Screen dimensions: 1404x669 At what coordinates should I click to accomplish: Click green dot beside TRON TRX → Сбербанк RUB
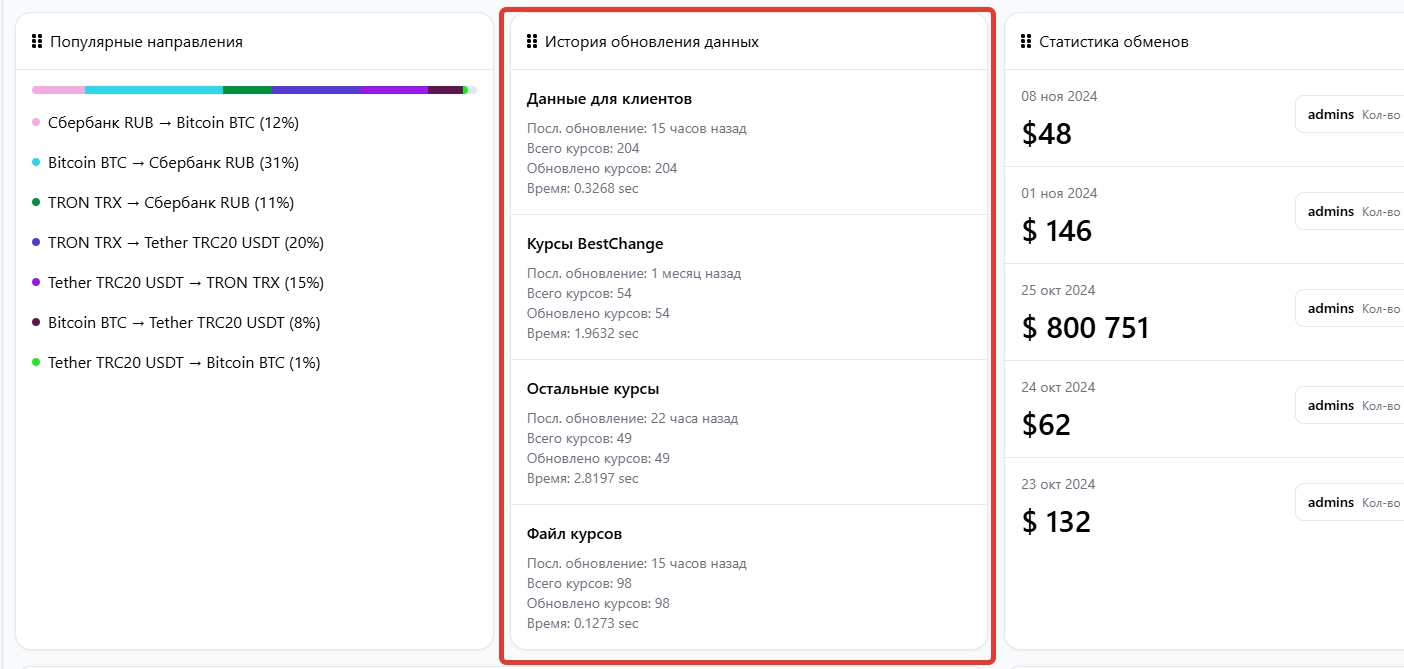tap(36, 203)
